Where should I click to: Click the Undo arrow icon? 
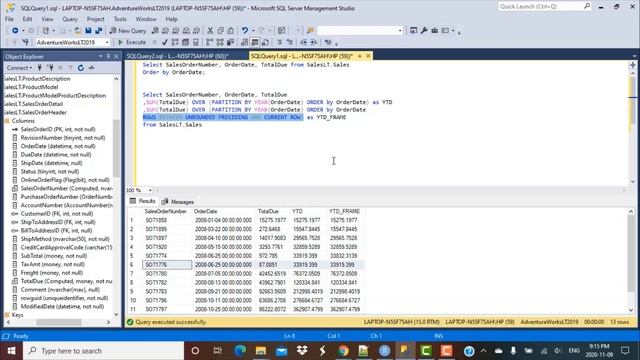coord(245,31)
